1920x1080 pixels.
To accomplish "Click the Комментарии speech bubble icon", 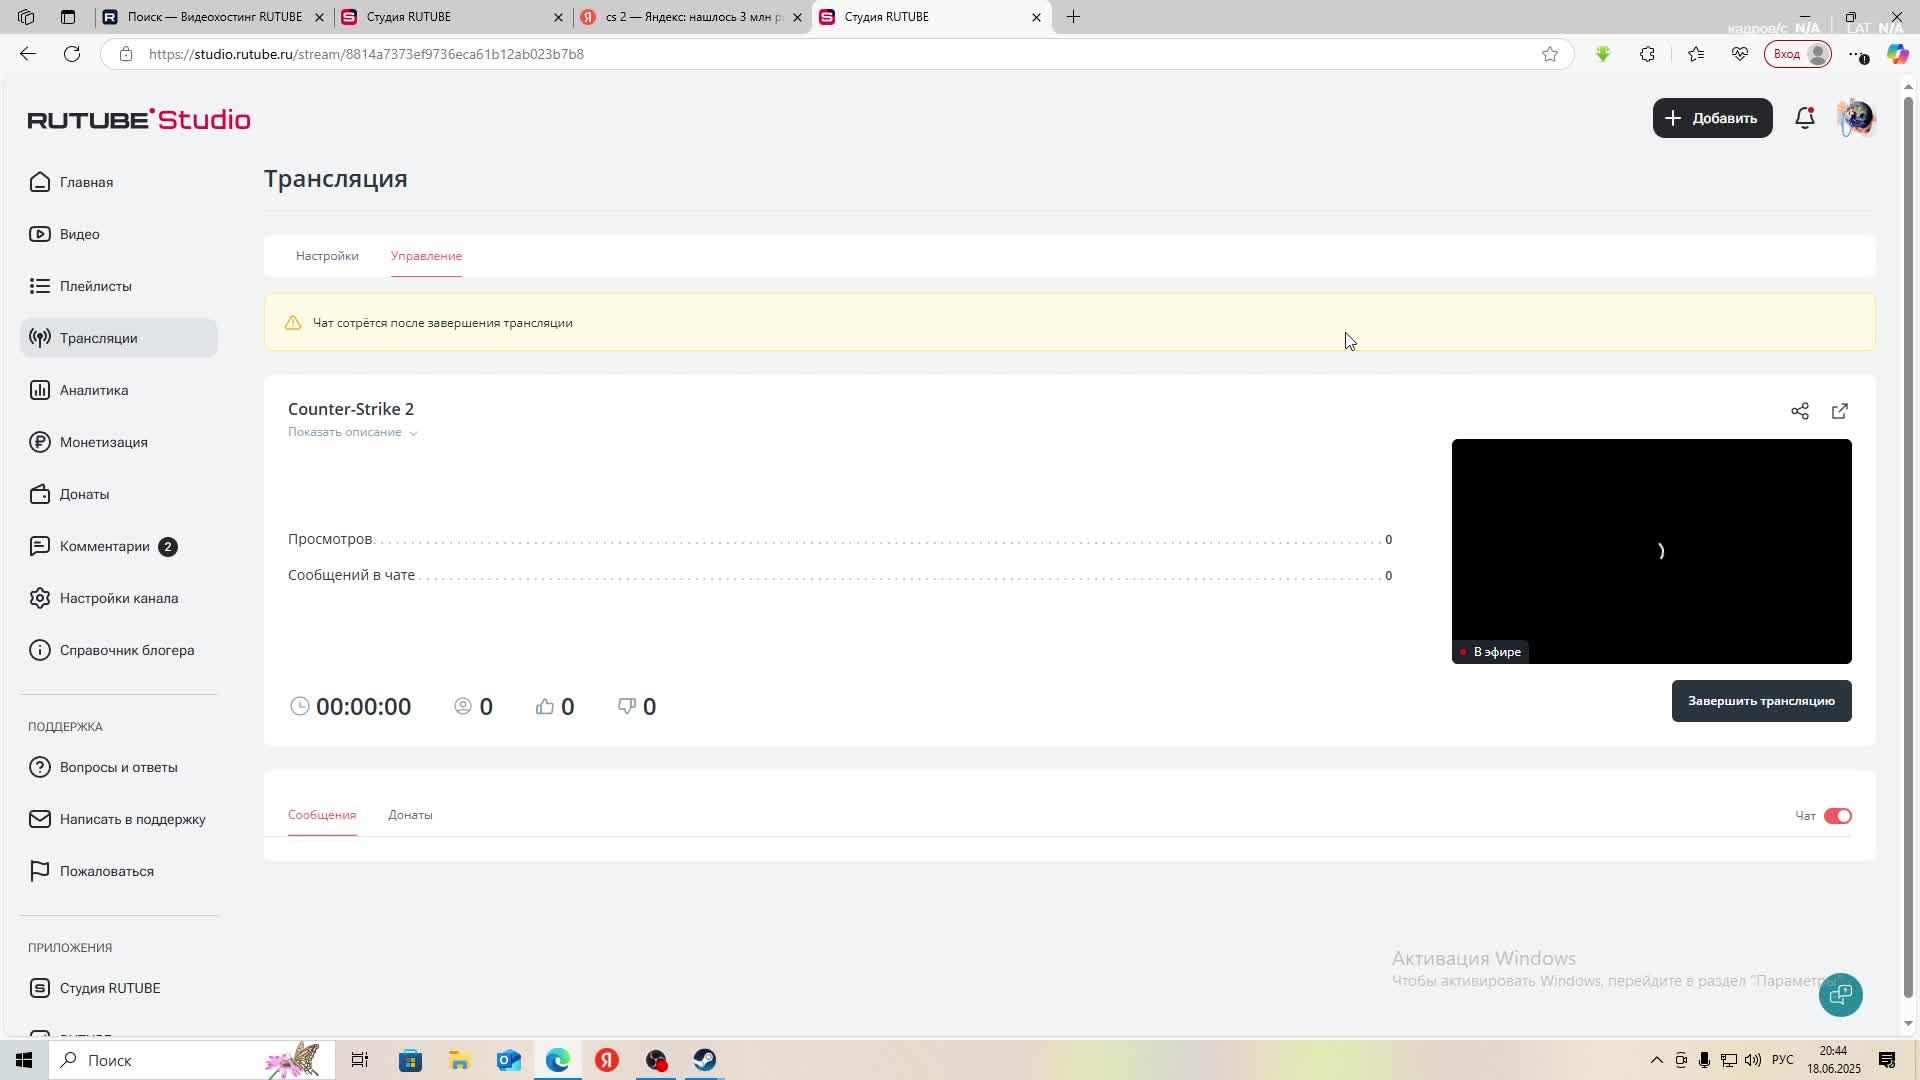I will [40, 546].
